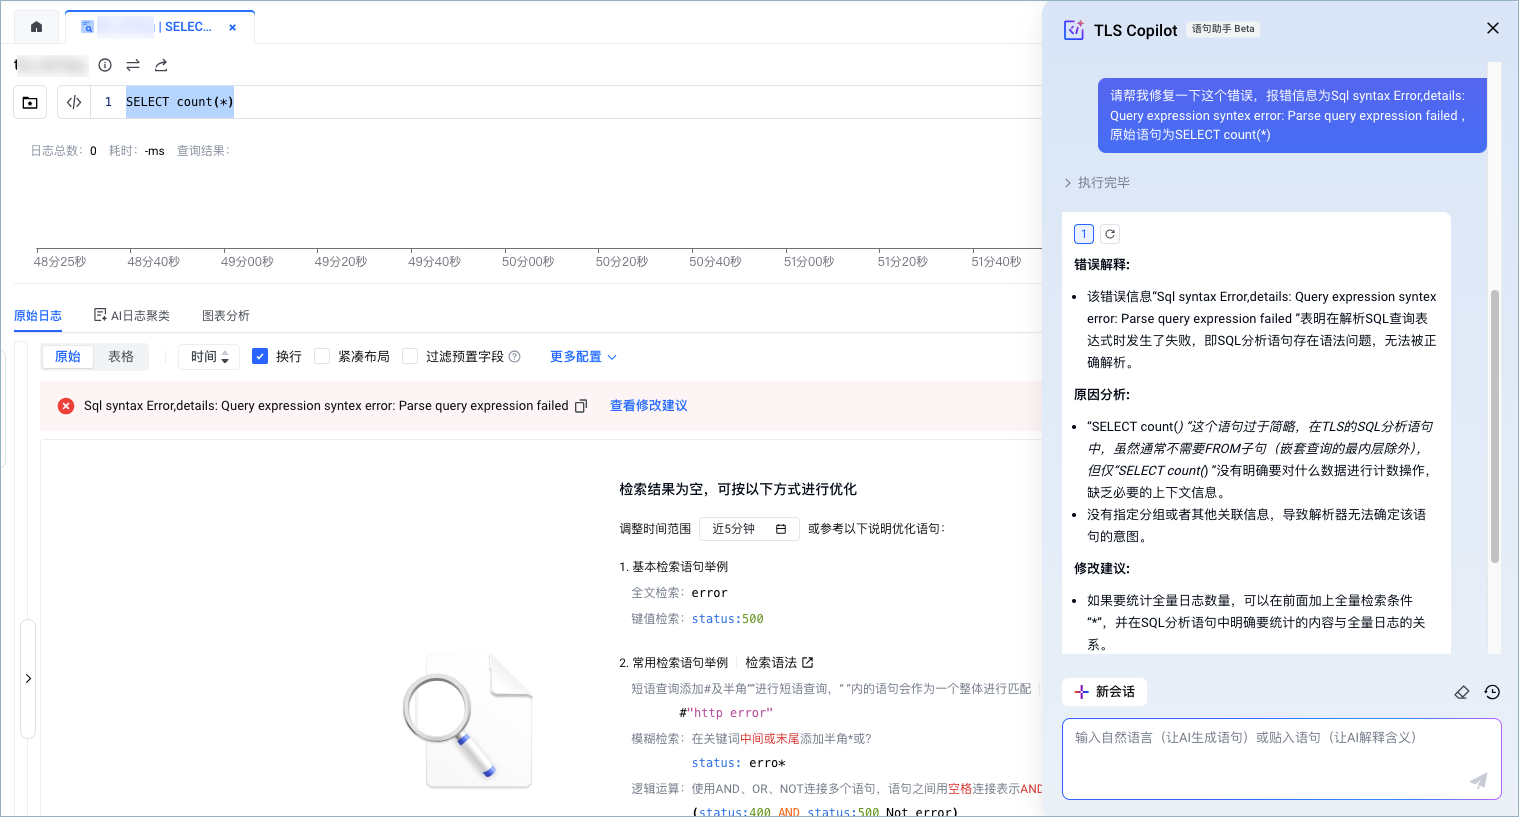1519x817 pixels.
Task: Click the 语句助手 Beta badge
Action: click(x=1223, y=29)
